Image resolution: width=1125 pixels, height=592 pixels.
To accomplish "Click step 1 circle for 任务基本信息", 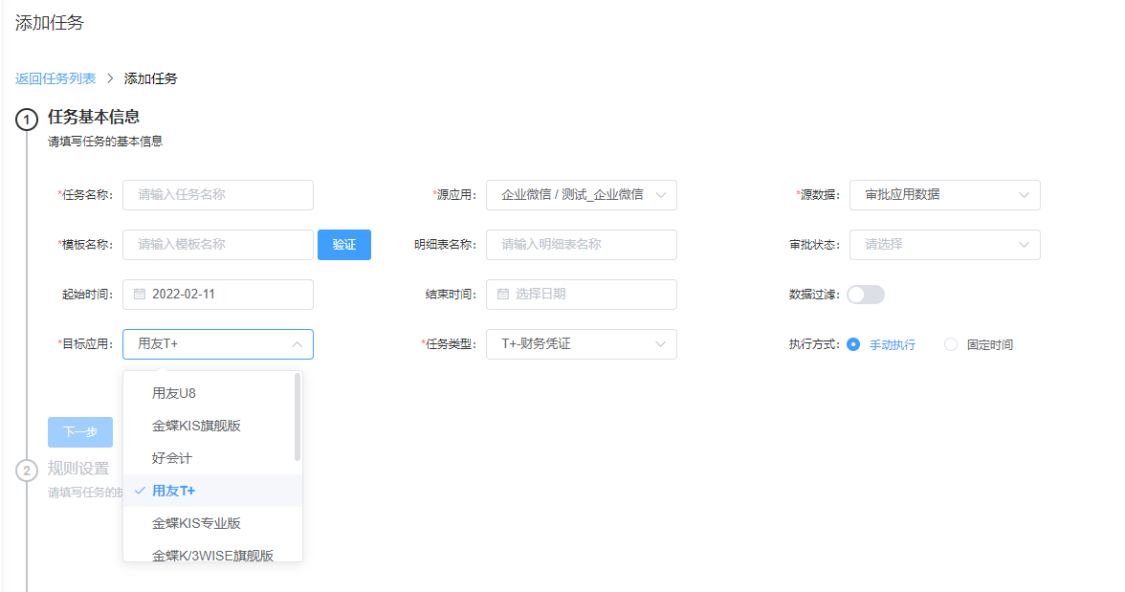I will [27, 119].
